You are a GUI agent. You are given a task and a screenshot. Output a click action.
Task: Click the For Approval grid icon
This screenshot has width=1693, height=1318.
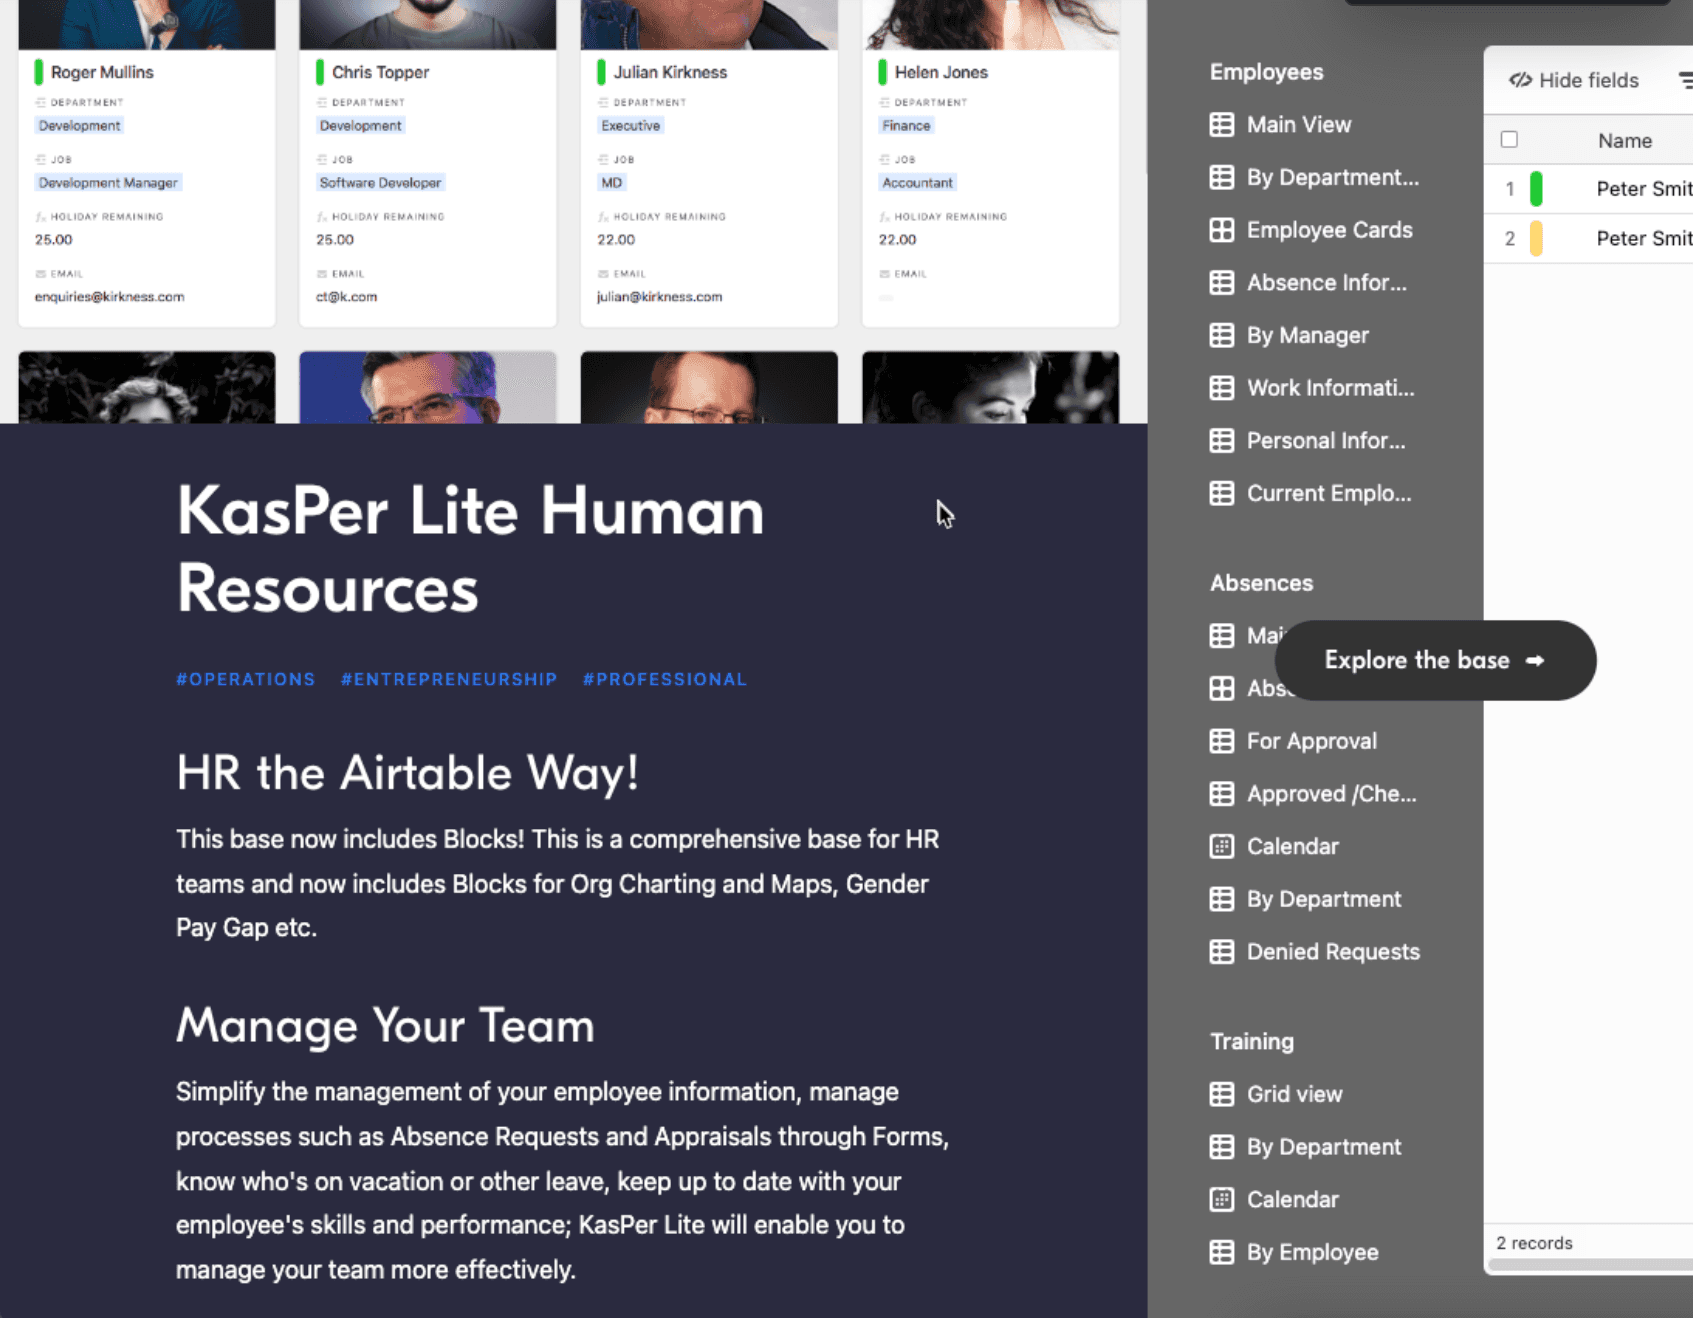point(1221,741)
